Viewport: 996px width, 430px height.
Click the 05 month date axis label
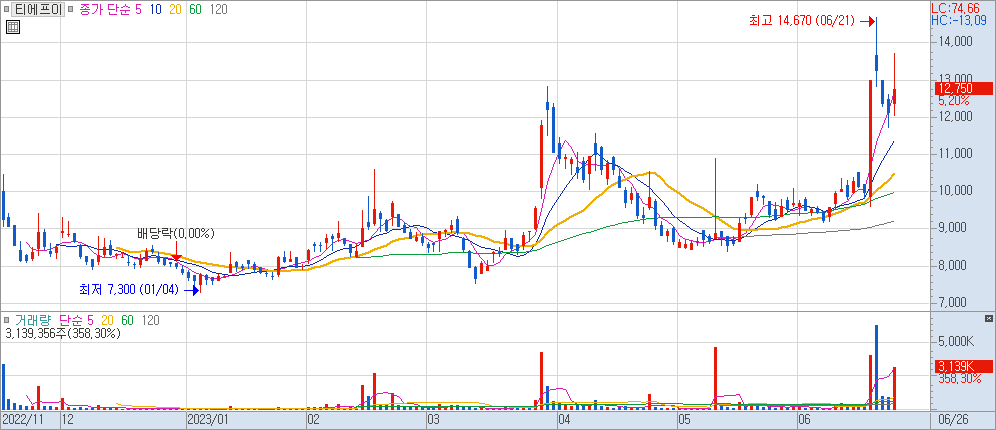pos(684,420)
